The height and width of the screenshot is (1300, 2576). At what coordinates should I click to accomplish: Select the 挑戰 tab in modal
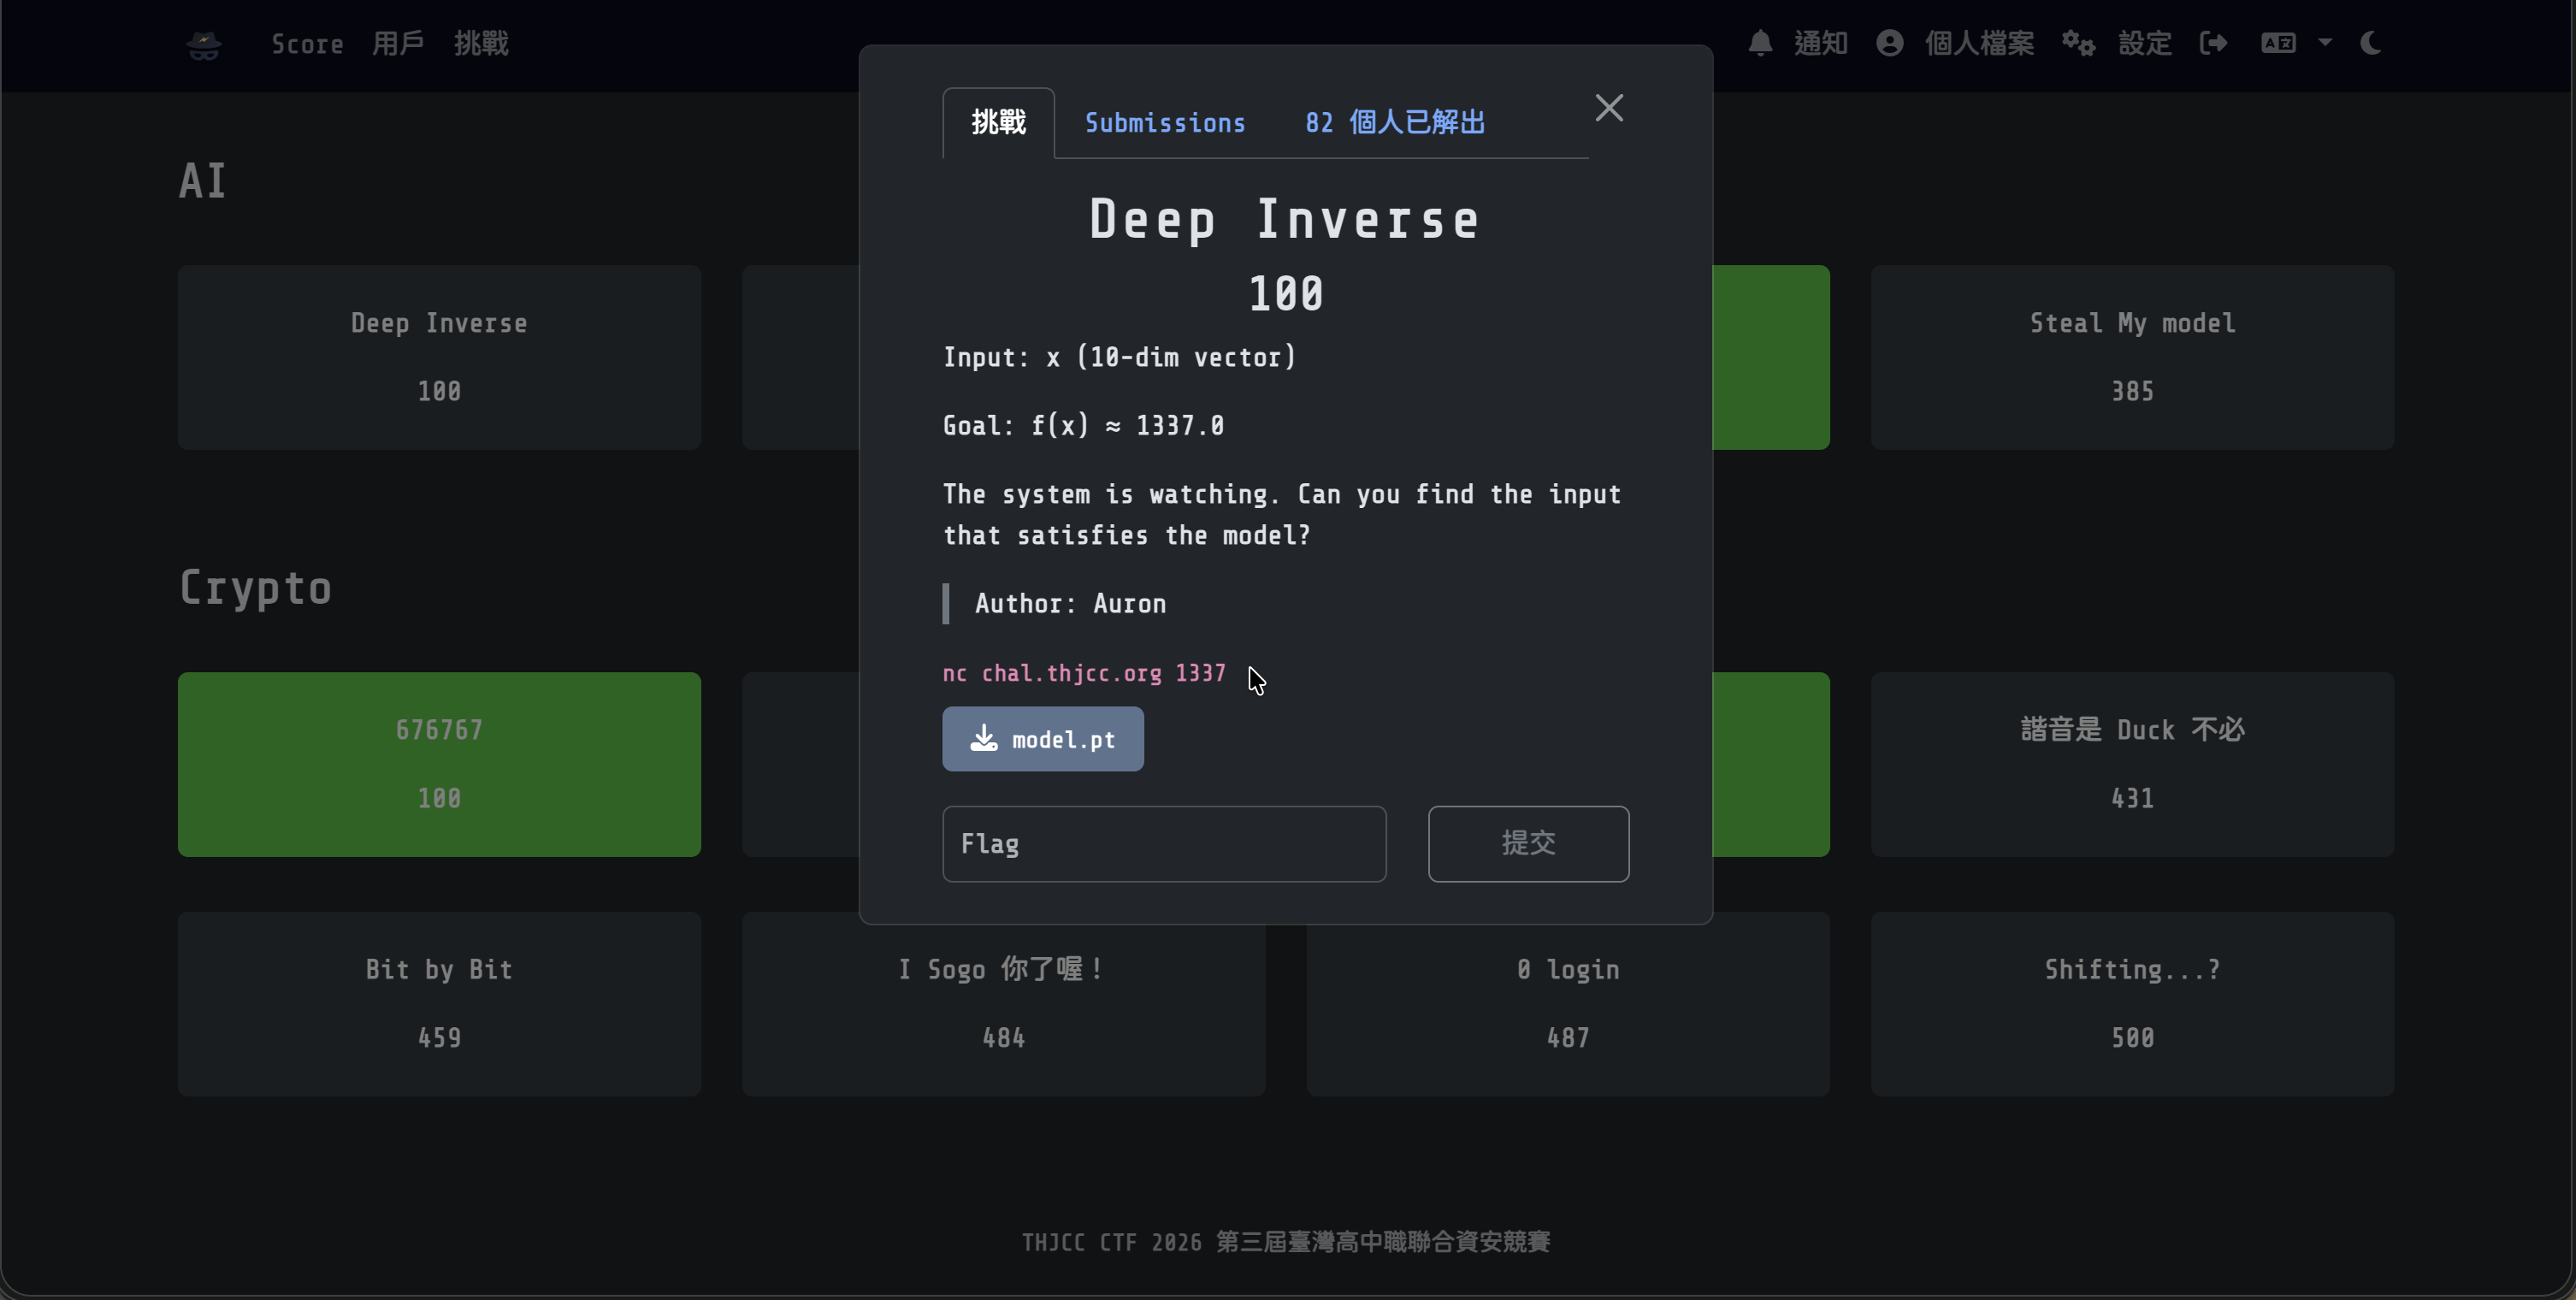pyautogui.click(x=998, y=123)
